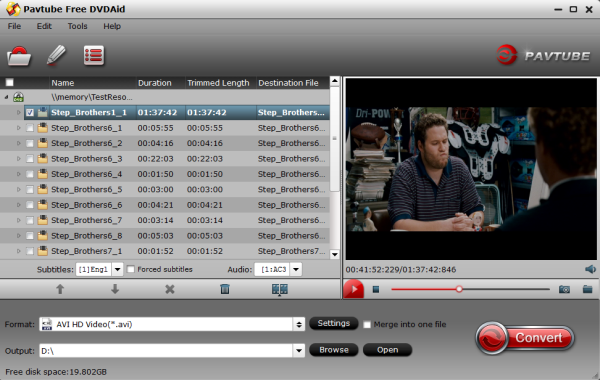This screenshot has height=380, width=600.
Task: Click the Settings button
Action: click(334, 323)
